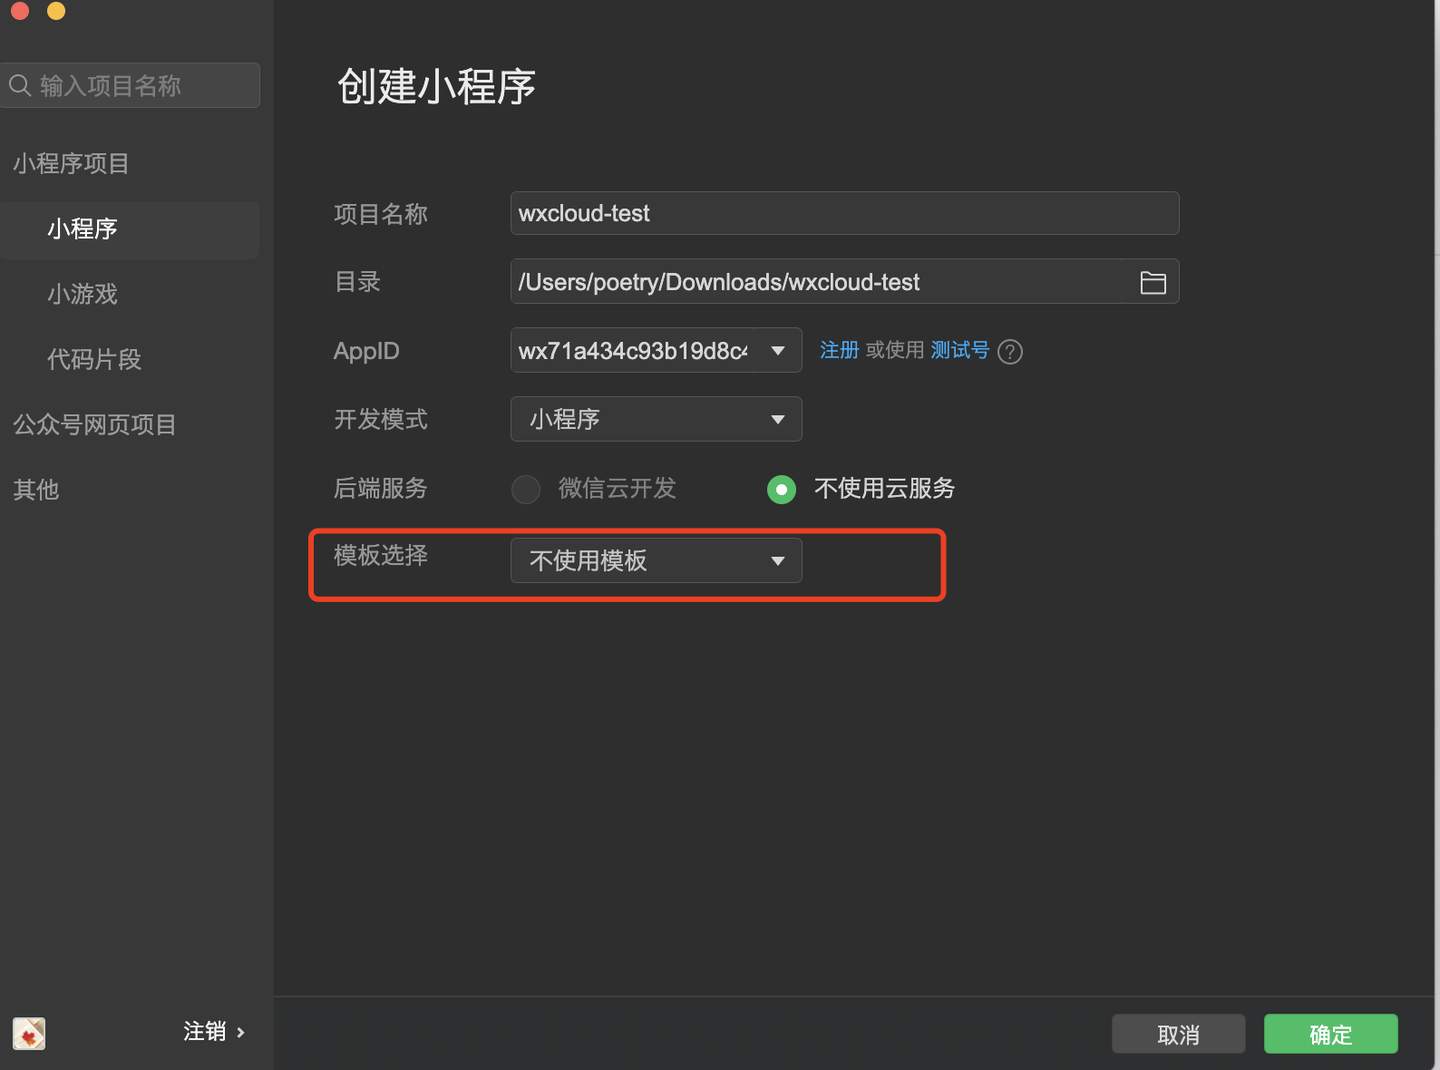Image resolution: width=1440 pixels, height=1070 pixels.
Task: Click the 项目名称 field containing wxcloud-test
Action: (844, 213)
